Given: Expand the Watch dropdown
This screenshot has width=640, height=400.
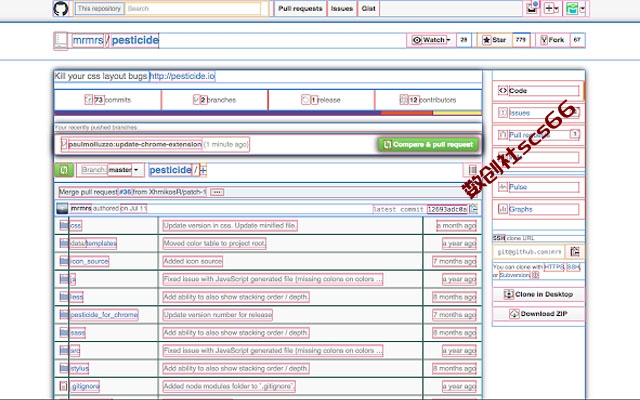Looking at the screenshot, I should [431, 40].
